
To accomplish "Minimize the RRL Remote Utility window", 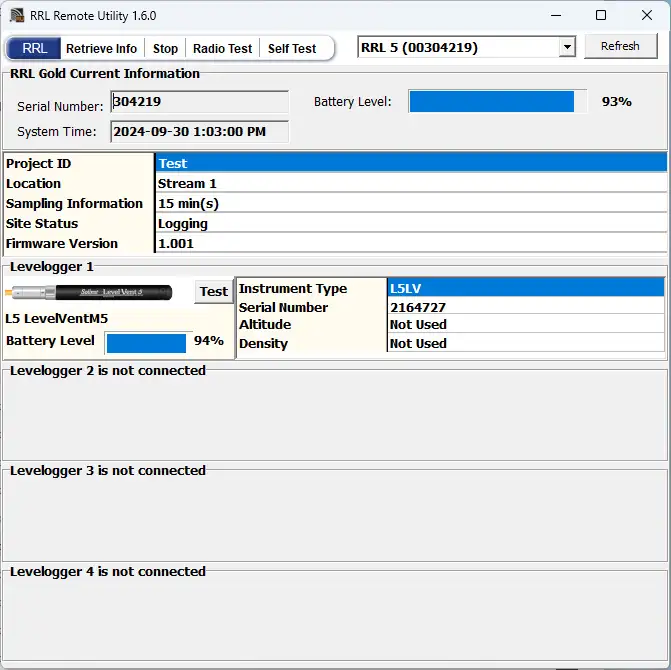I will tap(556, 15).
